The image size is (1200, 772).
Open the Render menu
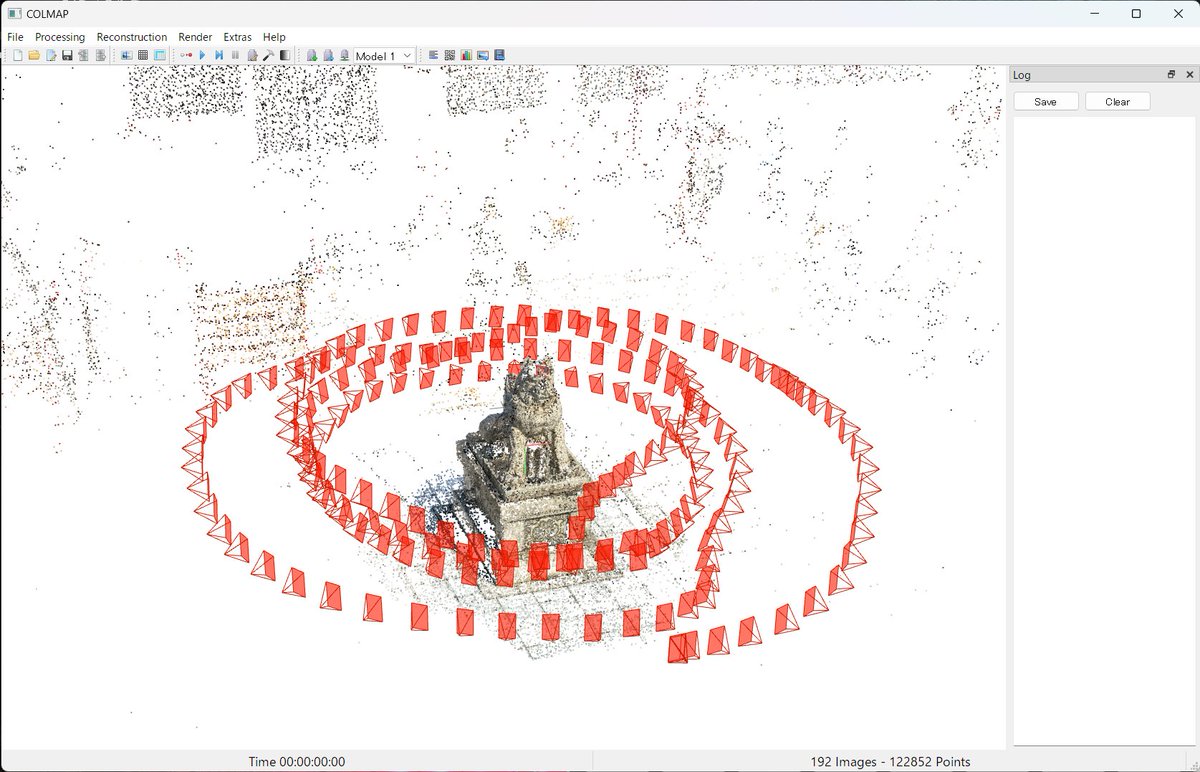195,37
